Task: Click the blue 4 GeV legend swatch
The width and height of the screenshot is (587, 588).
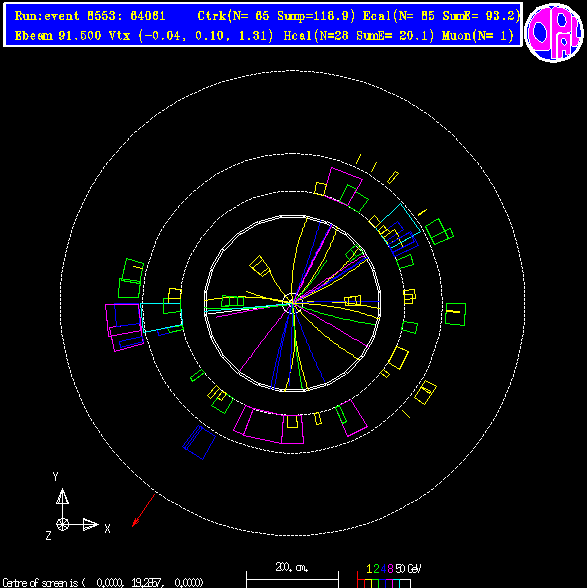Action: [382, 584]
